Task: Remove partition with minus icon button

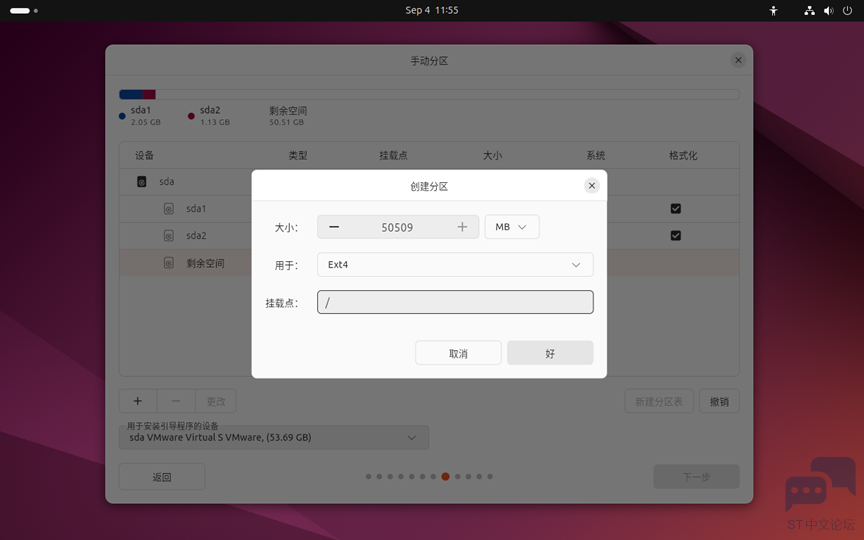Action: coord(176,401)
